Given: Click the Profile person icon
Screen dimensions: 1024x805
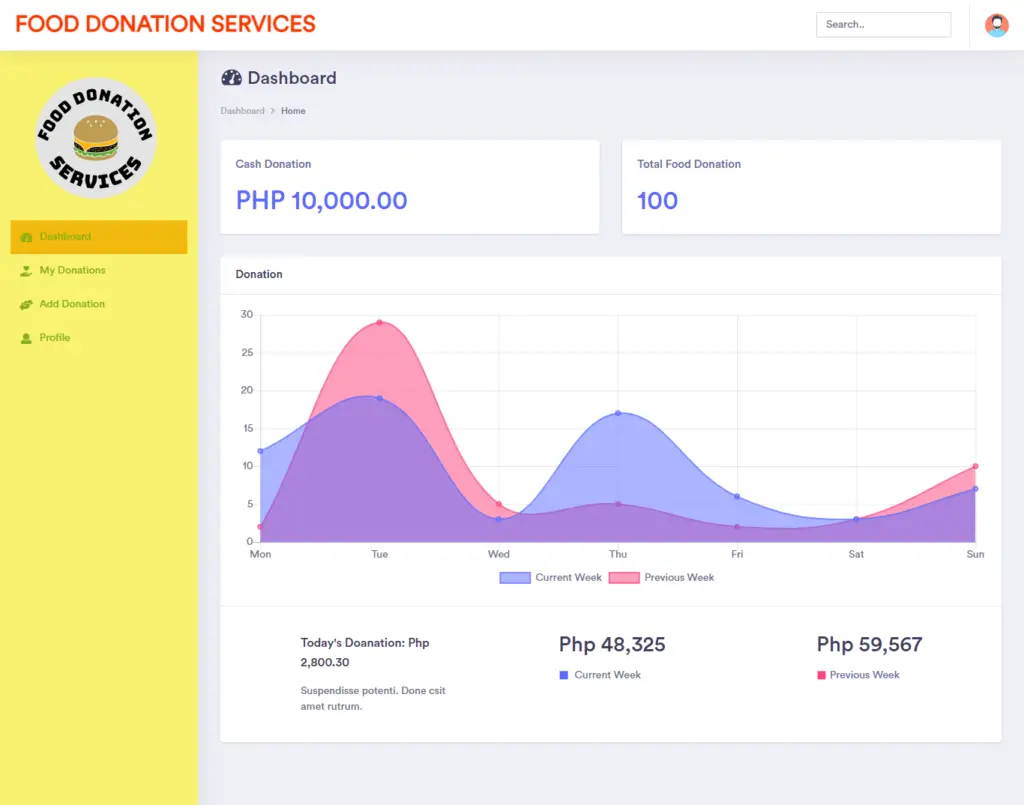Looking at the screenshot, I should 26,338.
